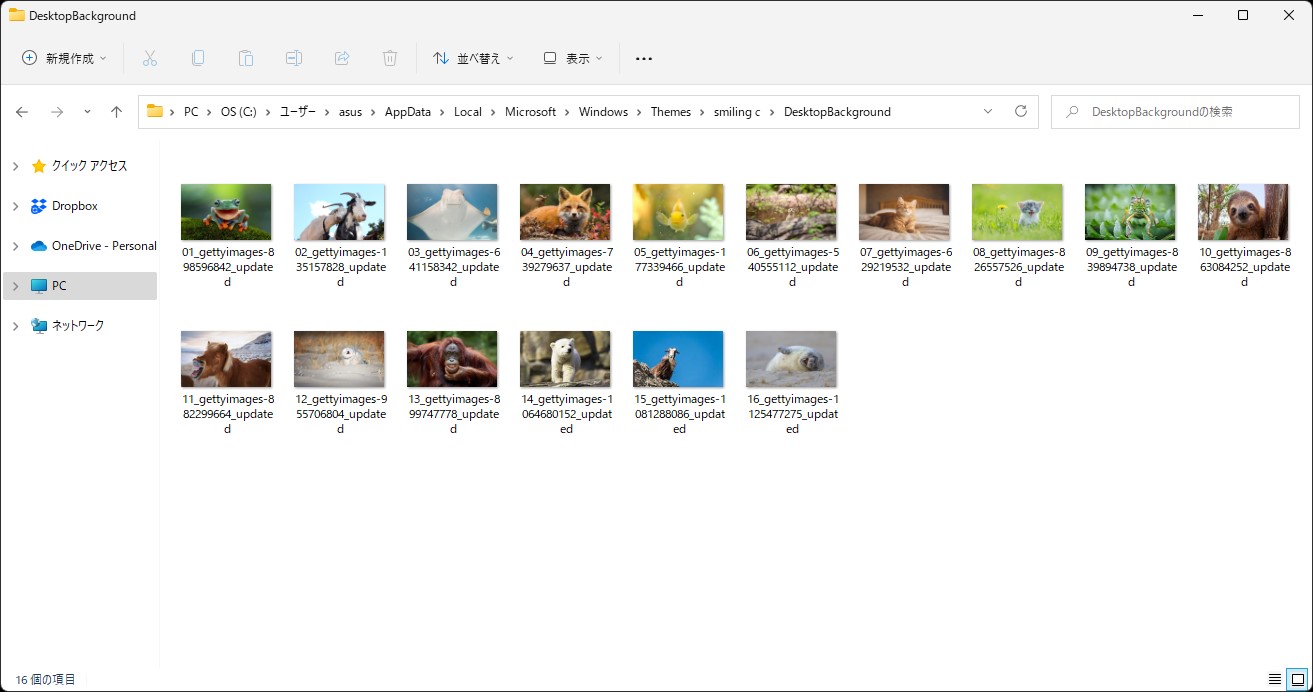The image size is (1313, 692).
Task: Click the Delete trash can icon
Action: pos(390,58)
